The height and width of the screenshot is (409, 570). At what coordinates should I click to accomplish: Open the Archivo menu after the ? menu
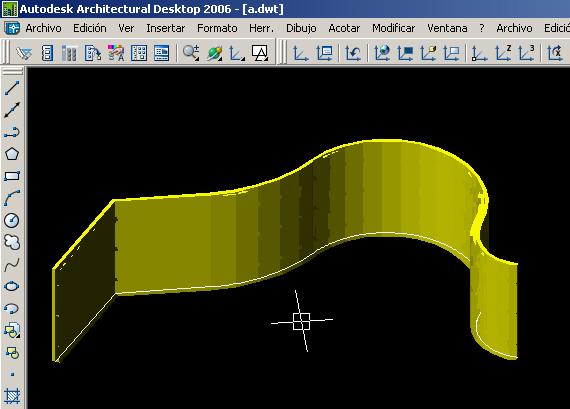pos(514,28)
